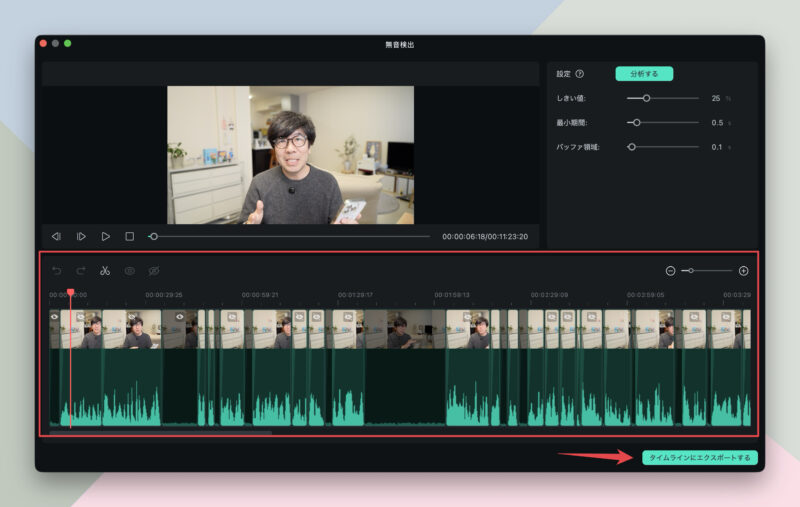Image resolution: width=800 pixels, height=507 pixels.
Task: Toggle eye icon on the first timeline clip
Action: pos(55,317)
